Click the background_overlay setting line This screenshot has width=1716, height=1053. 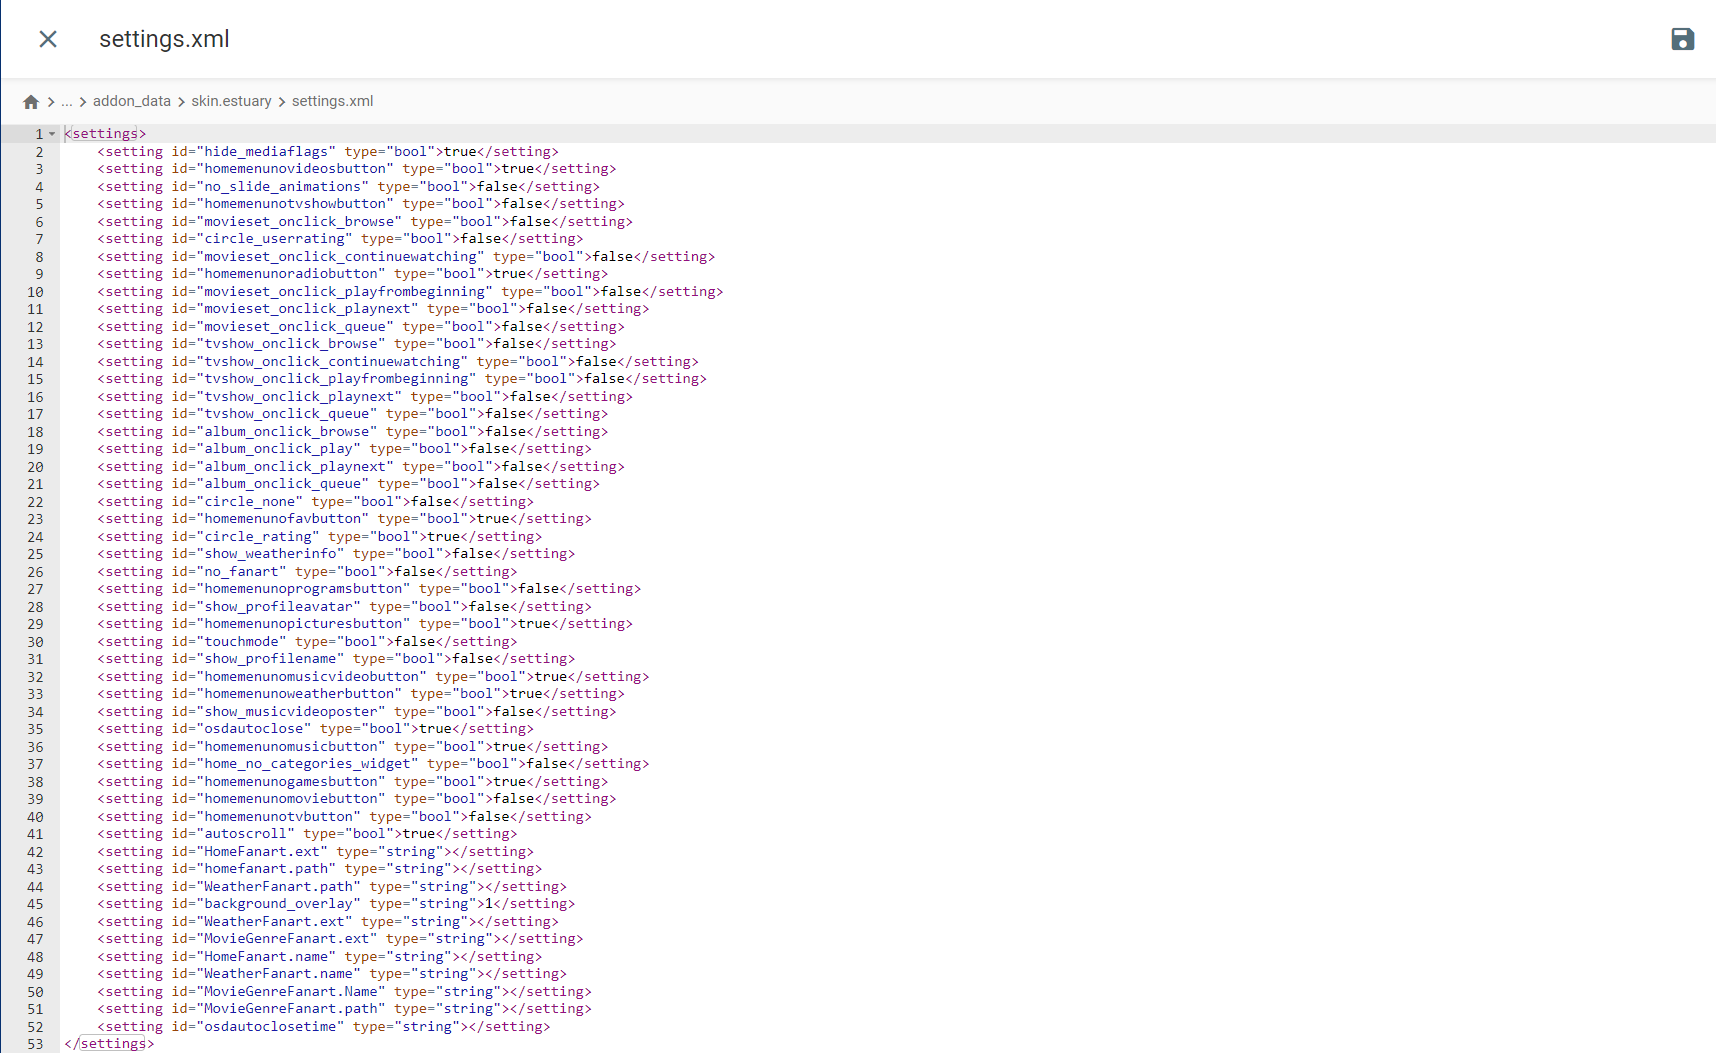click(x=335, y=904)
